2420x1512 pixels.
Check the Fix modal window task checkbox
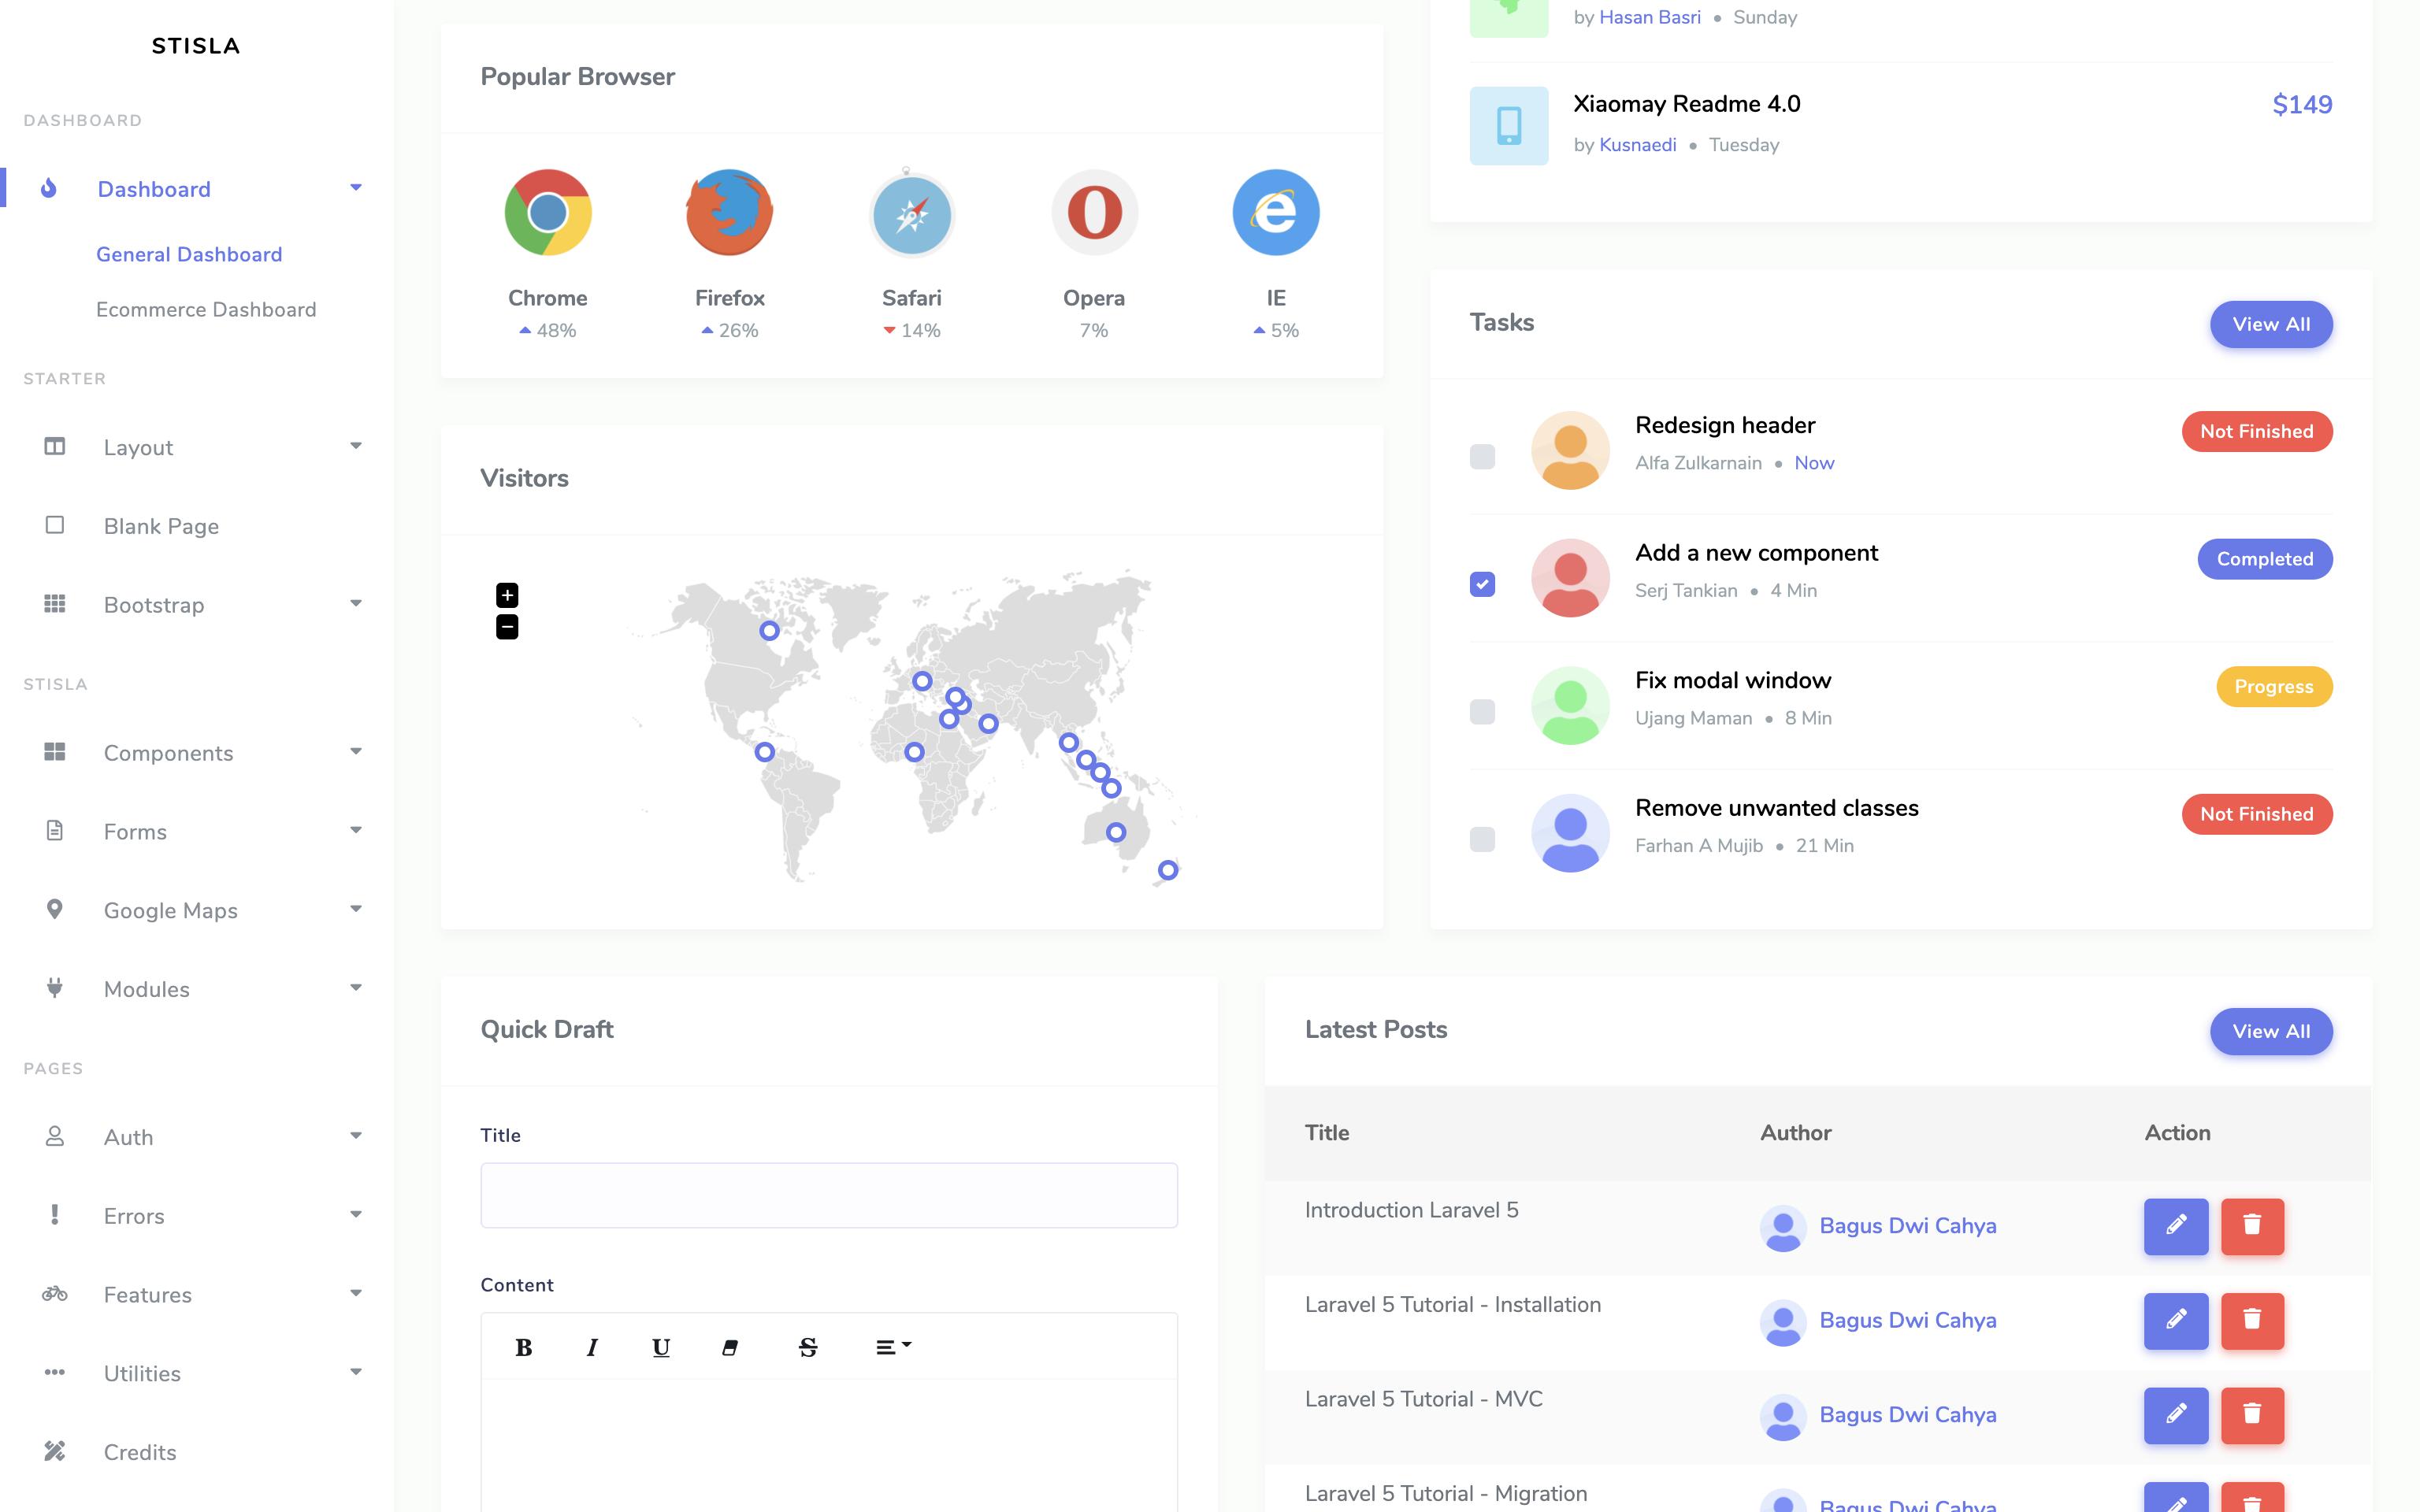(x=1482, y=712)
